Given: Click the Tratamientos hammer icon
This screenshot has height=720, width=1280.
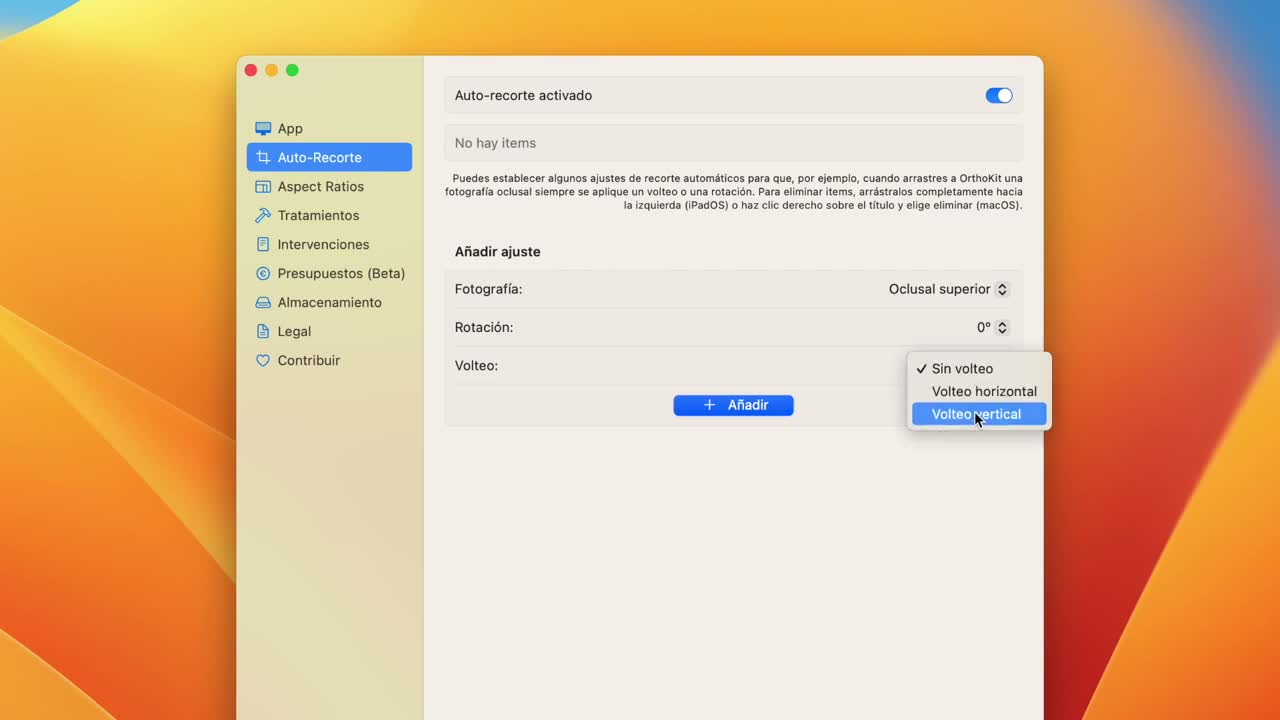Looking at the screenshot, I should tap(263, 215).
